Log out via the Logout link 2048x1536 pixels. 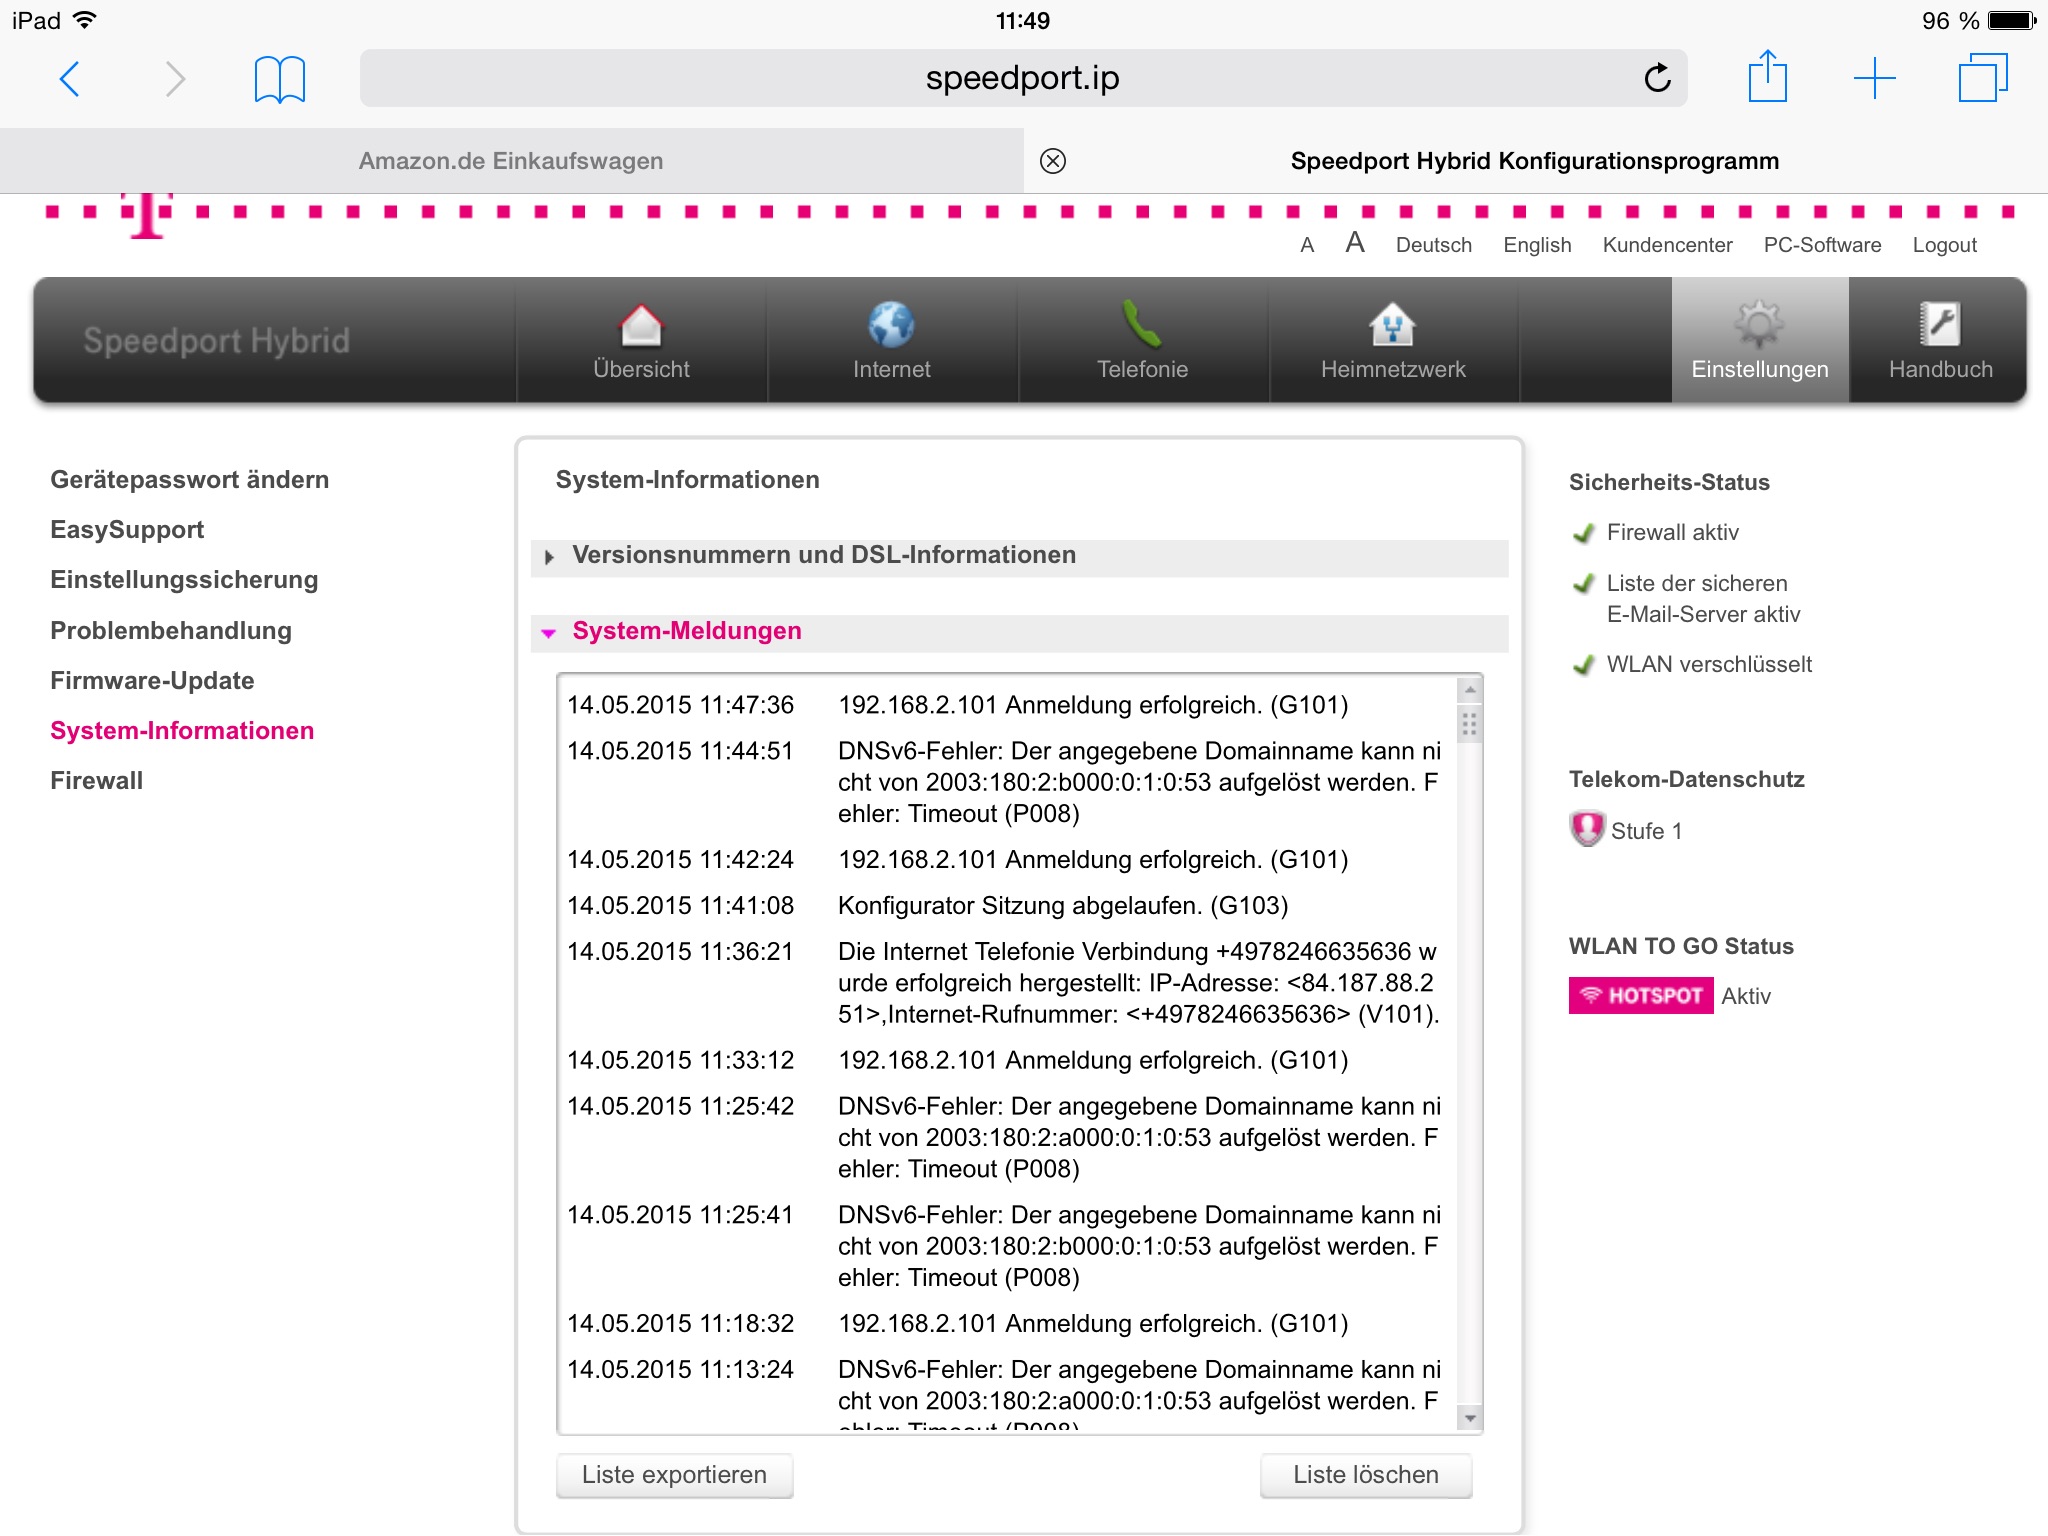click(x=1944, y=245)
